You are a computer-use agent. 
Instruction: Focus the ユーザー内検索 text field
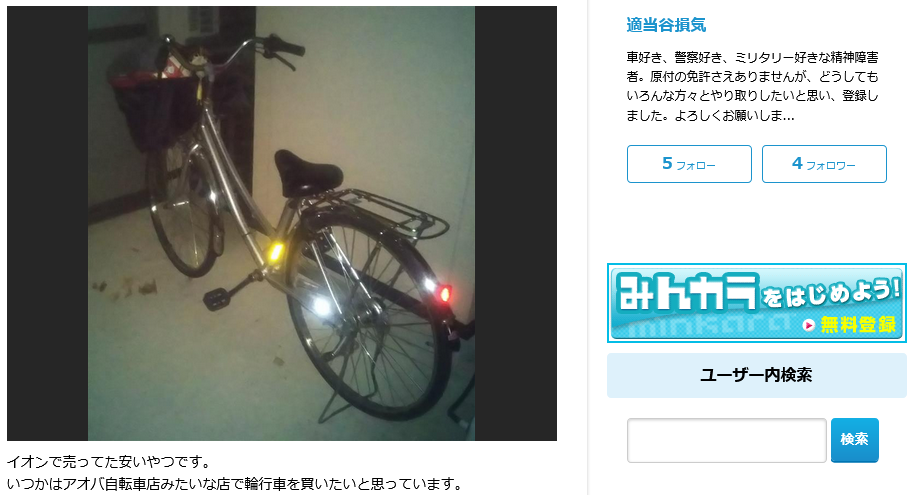tap(726, 440)
